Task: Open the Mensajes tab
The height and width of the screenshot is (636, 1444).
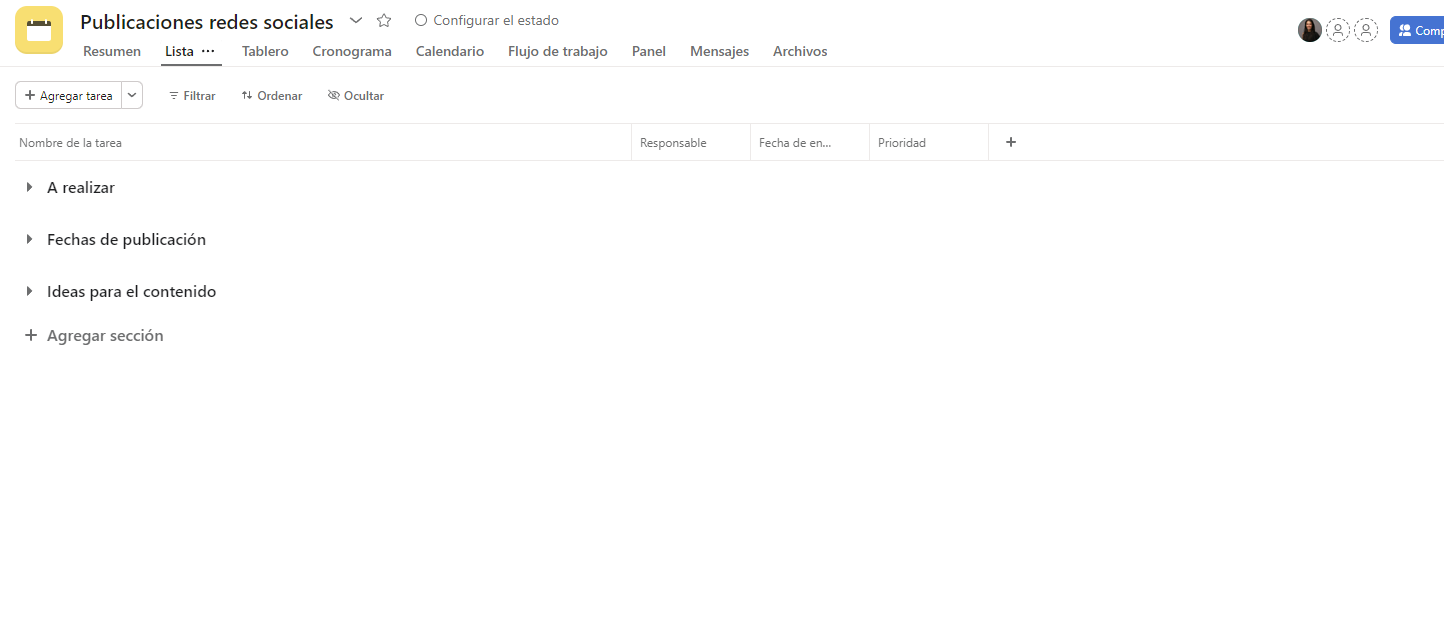Action: click(x=719, y=51)
